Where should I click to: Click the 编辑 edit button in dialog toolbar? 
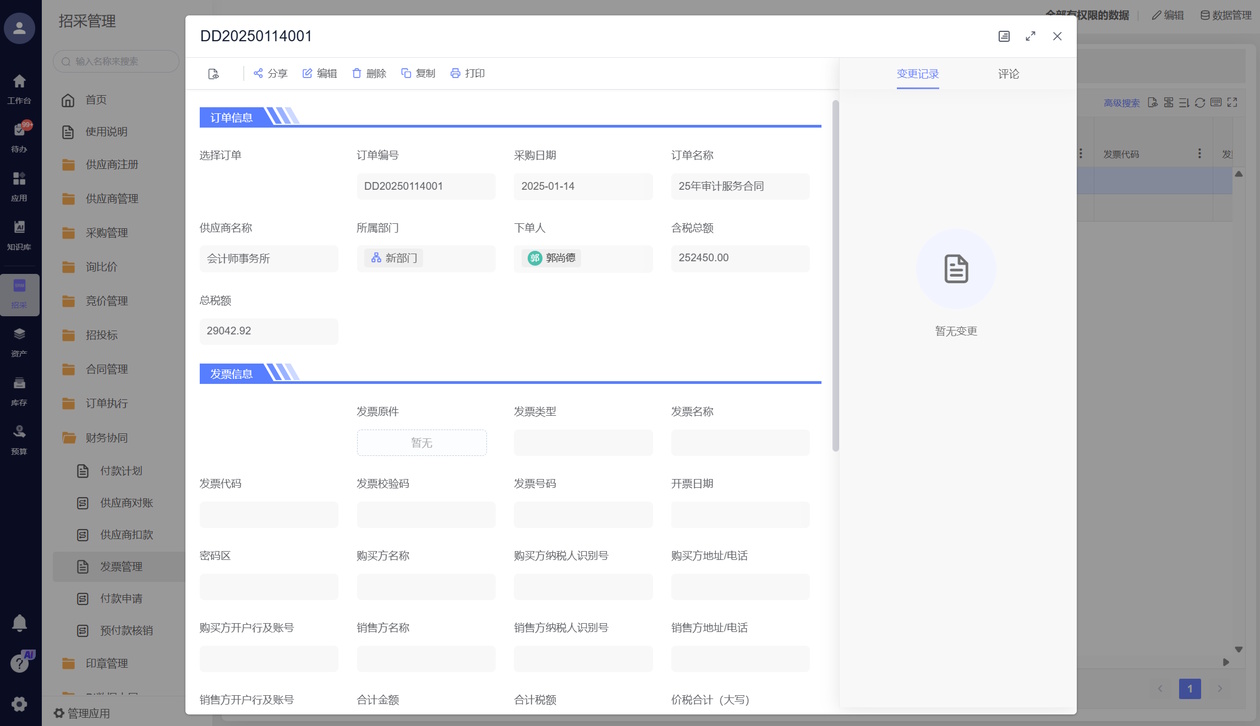319,74
